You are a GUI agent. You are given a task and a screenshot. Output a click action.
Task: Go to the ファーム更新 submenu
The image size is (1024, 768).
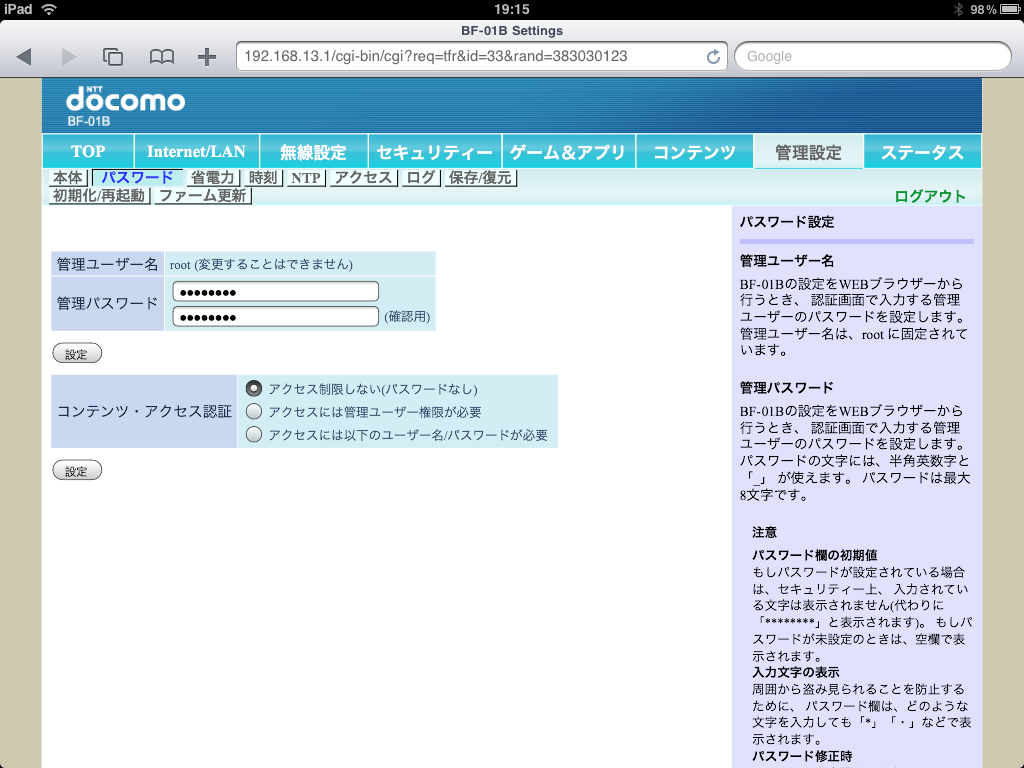[x=203, y=196]
